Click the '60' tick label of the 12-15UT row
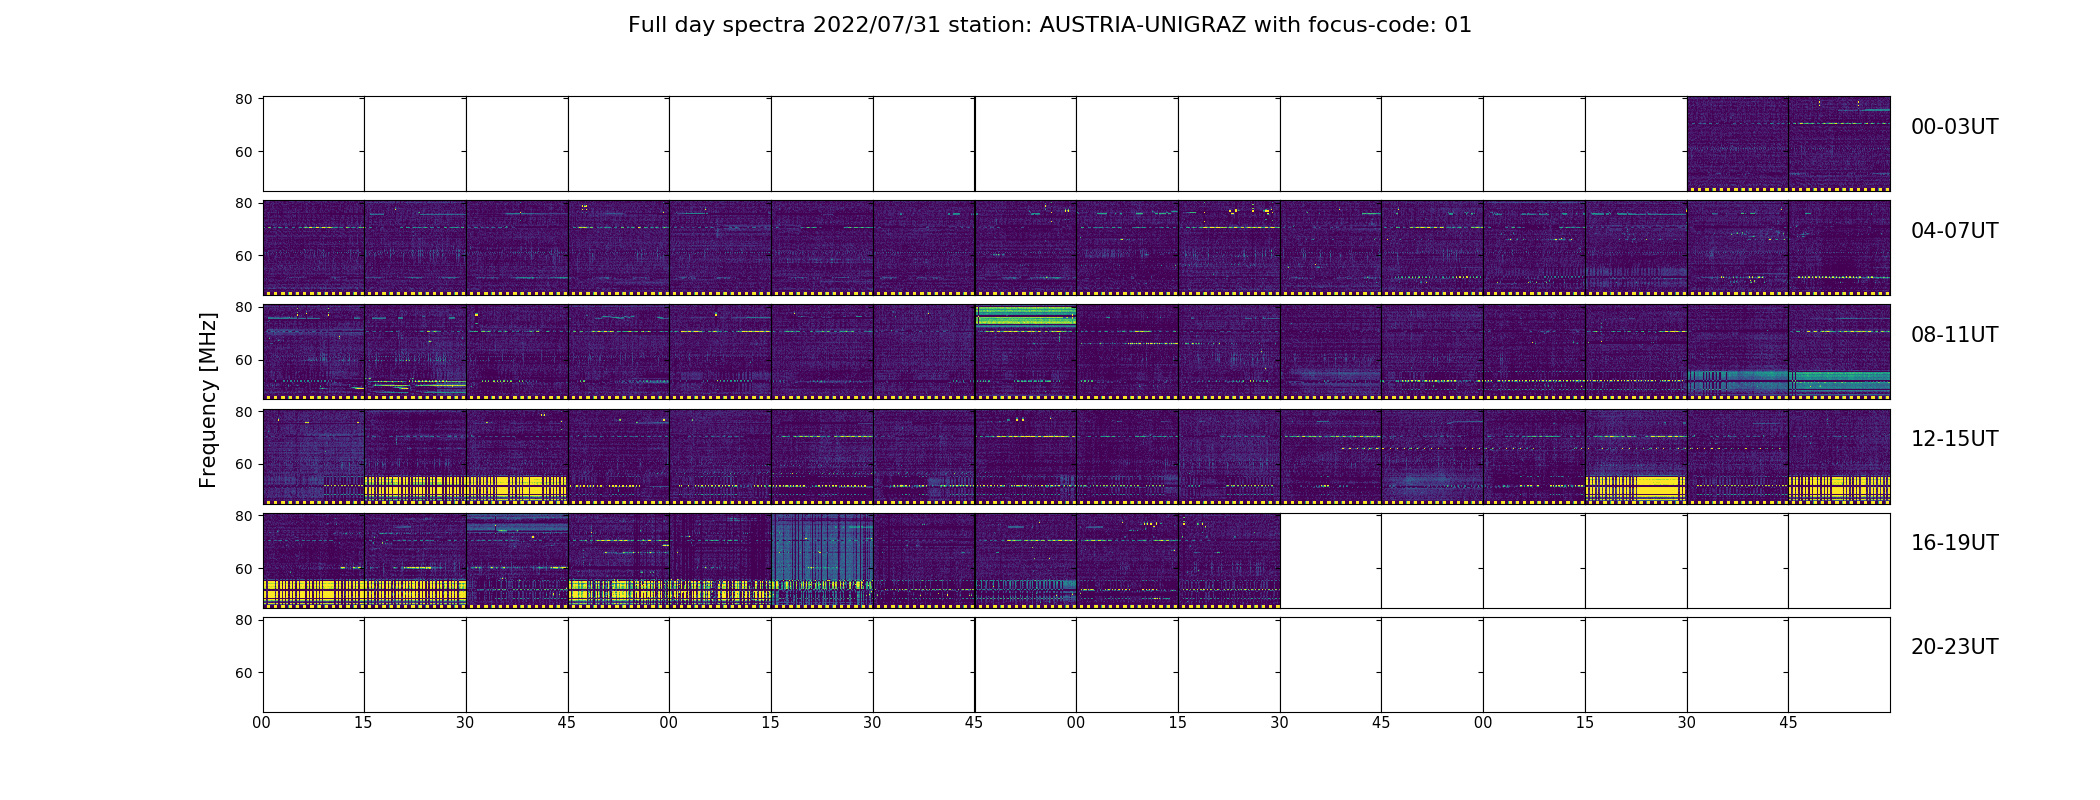2100x800 pixels. click(243, 464)
